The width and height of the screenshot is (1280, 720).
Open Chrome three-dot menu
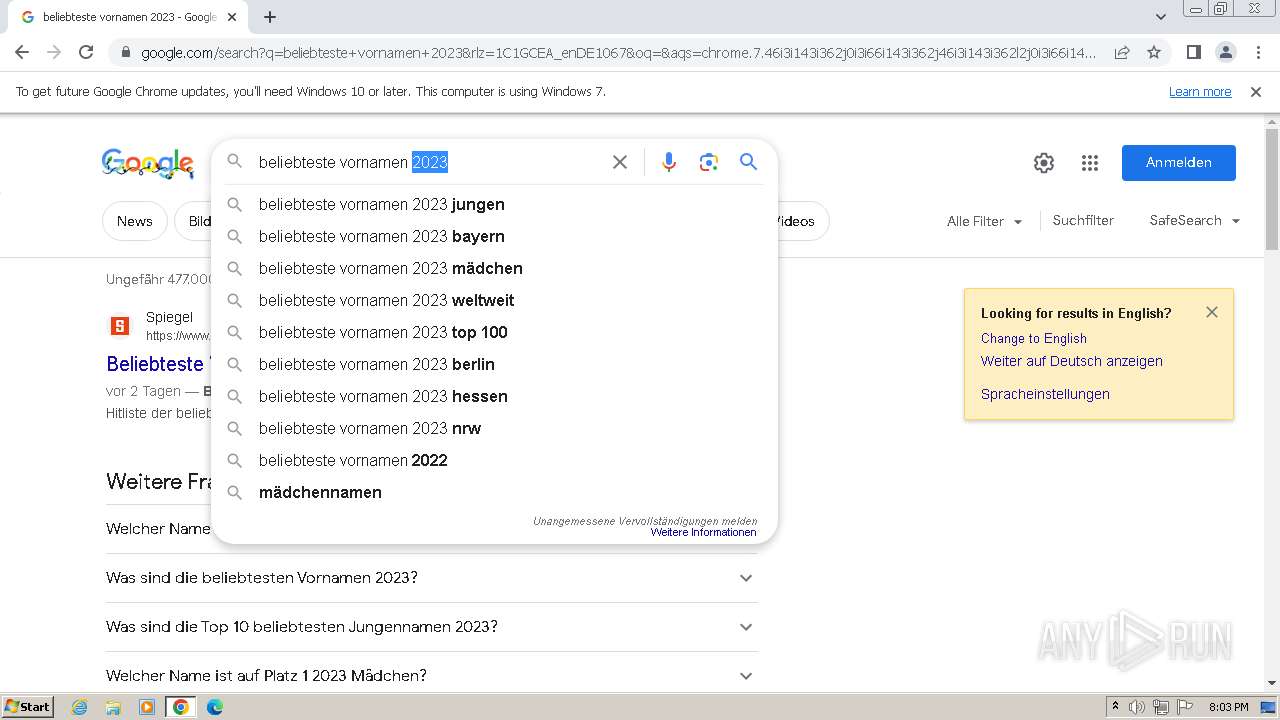coord(1259,52)
